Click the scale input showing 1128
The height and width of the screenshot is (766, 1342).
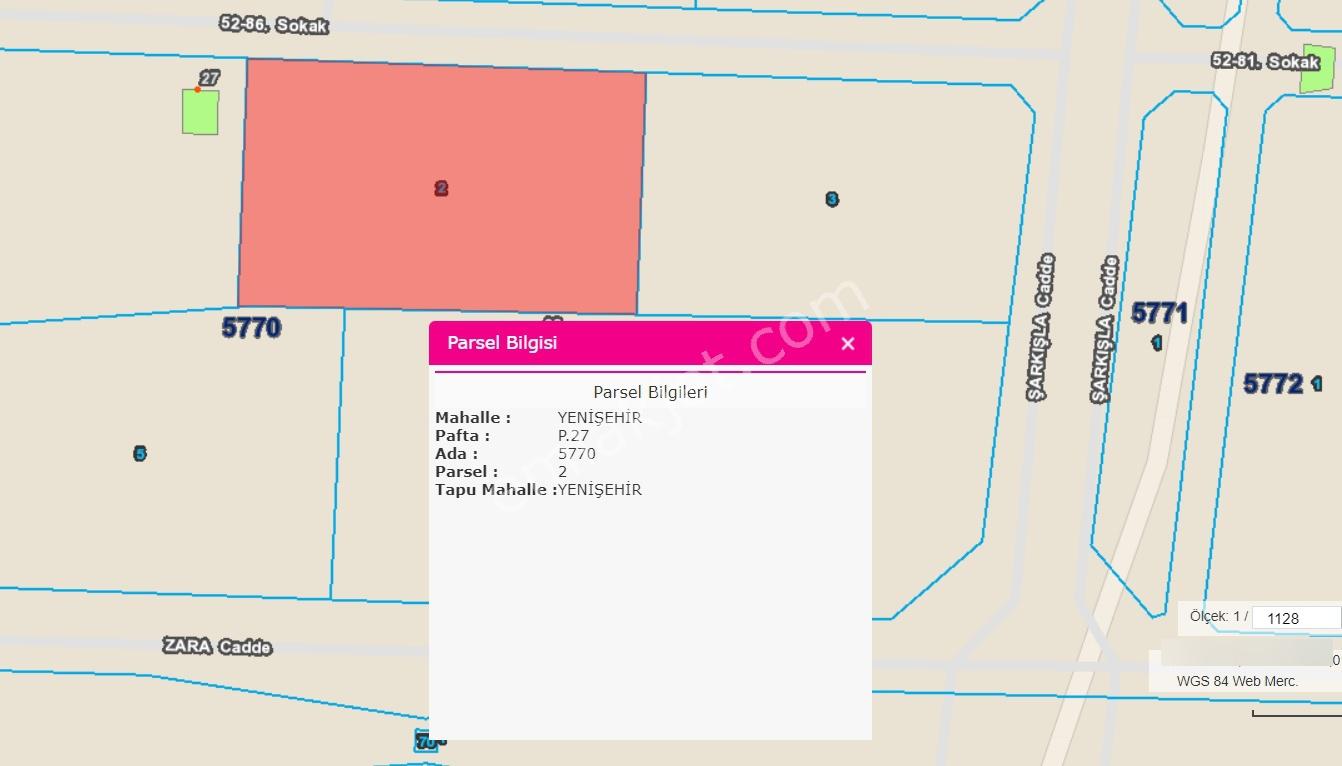(x=1296, y=618)
